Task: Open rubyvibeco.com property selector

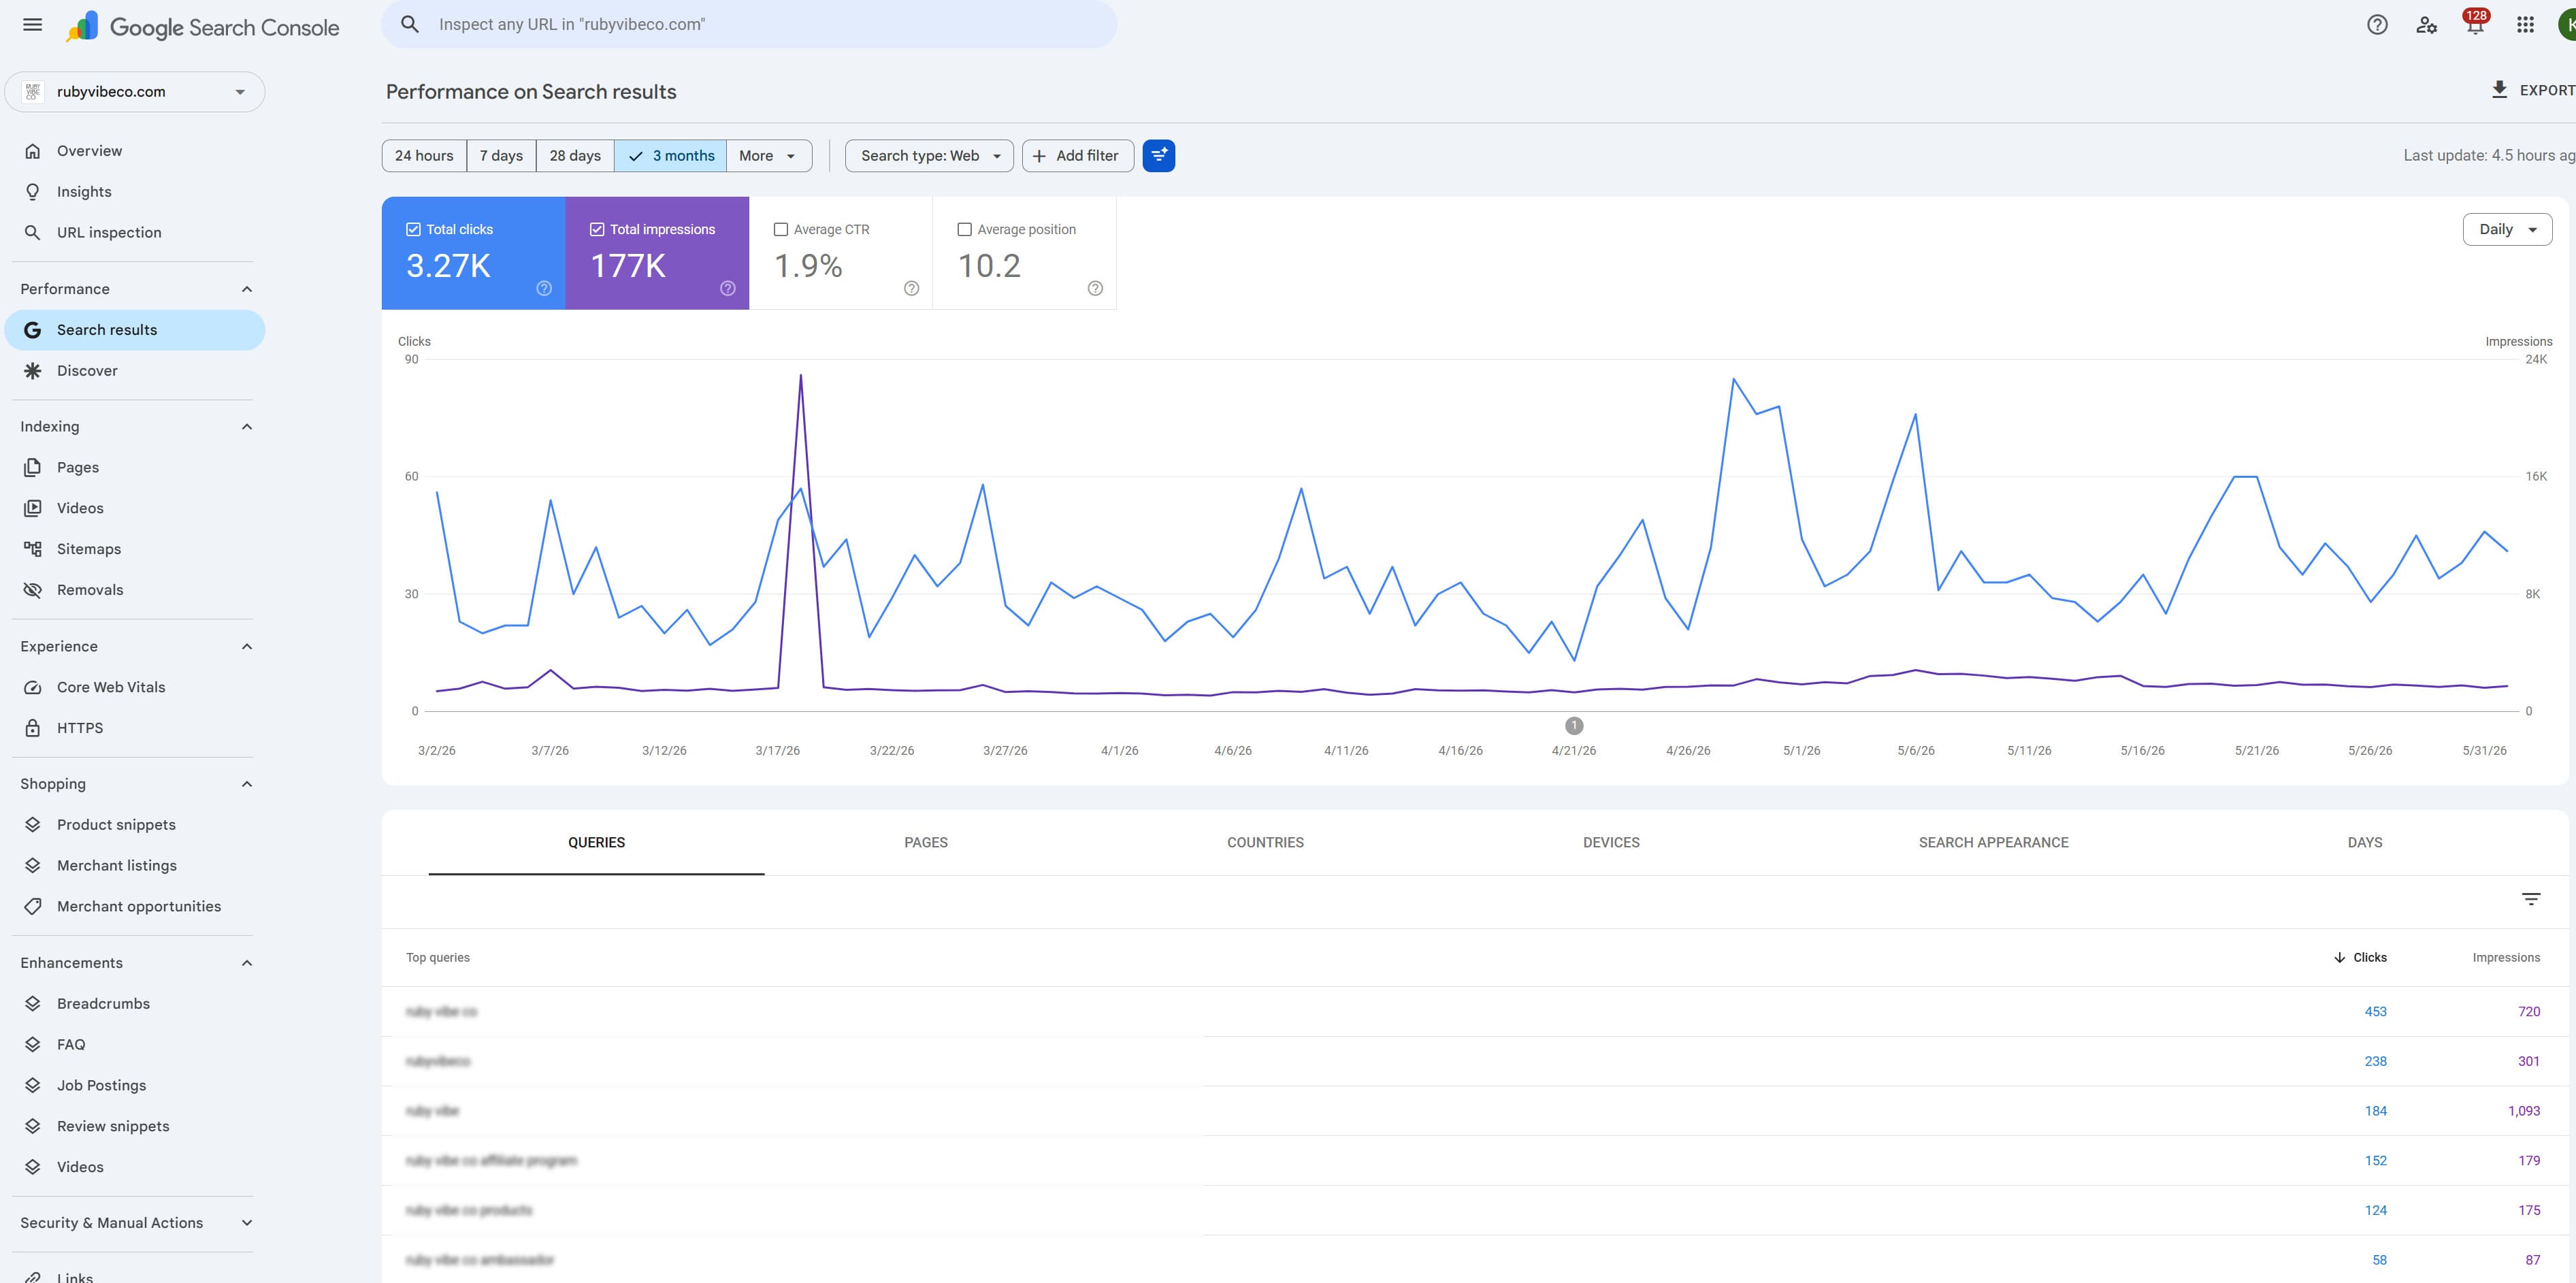Action: (x=135, y=92)
